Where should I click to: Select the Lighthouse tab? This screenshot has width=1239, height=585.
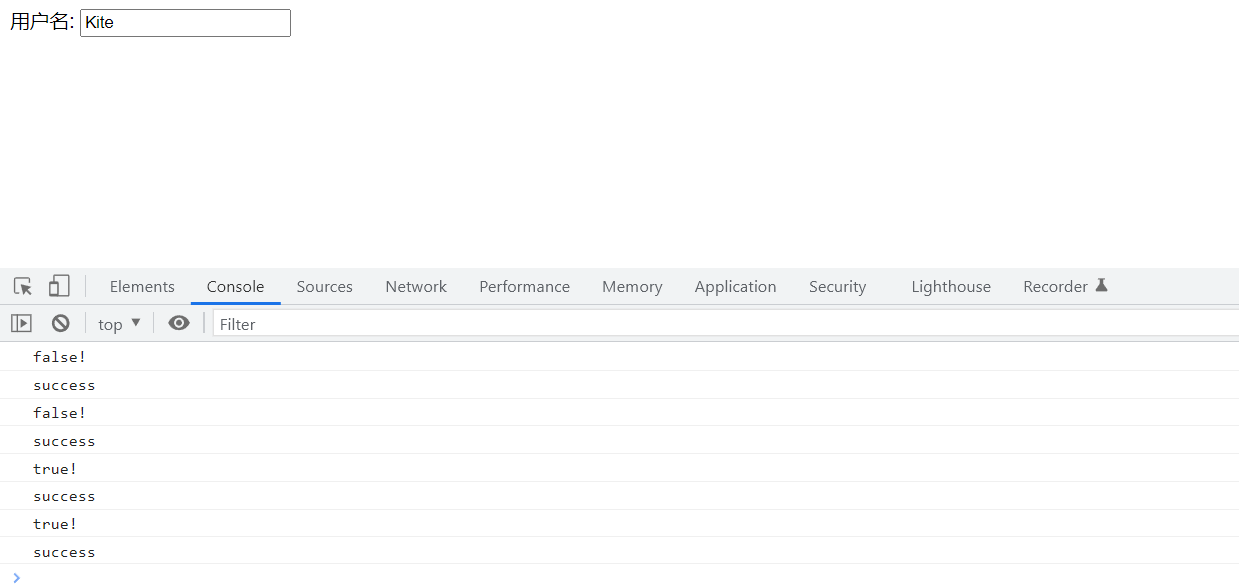click(x=951, y=287)
